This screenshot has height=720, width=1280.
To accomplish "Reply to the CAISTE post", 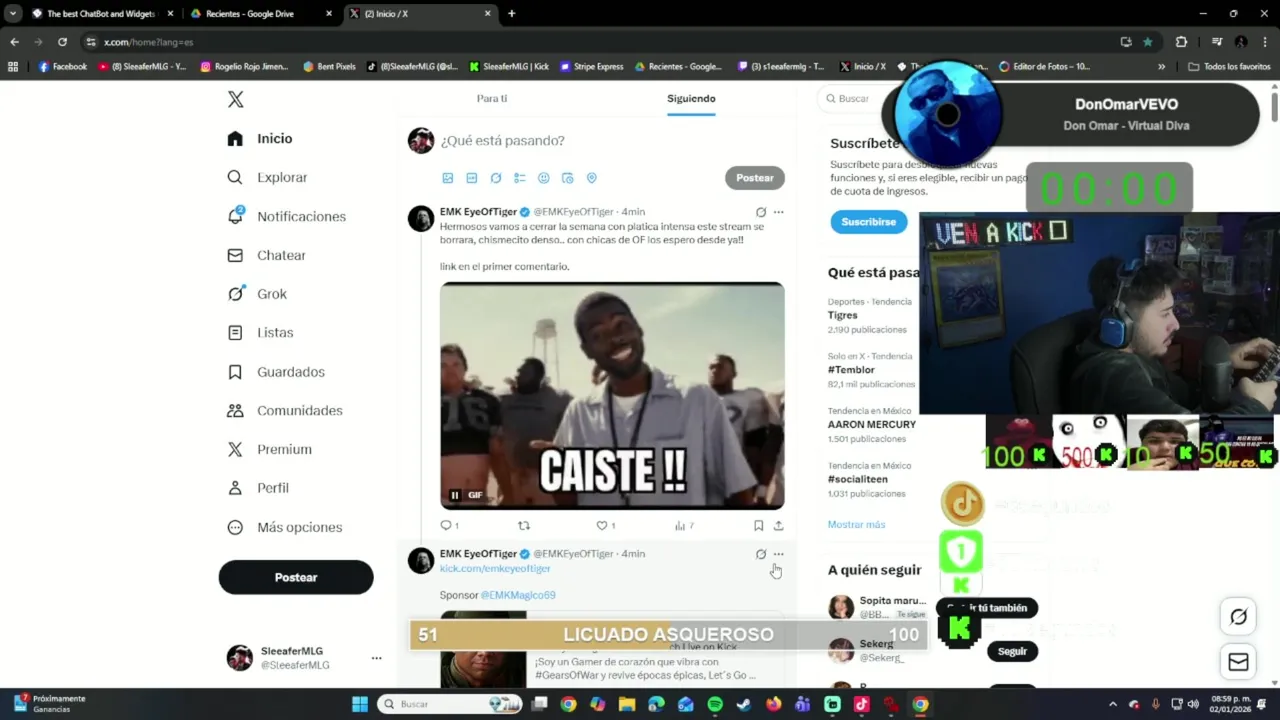I will coord(449,525).
